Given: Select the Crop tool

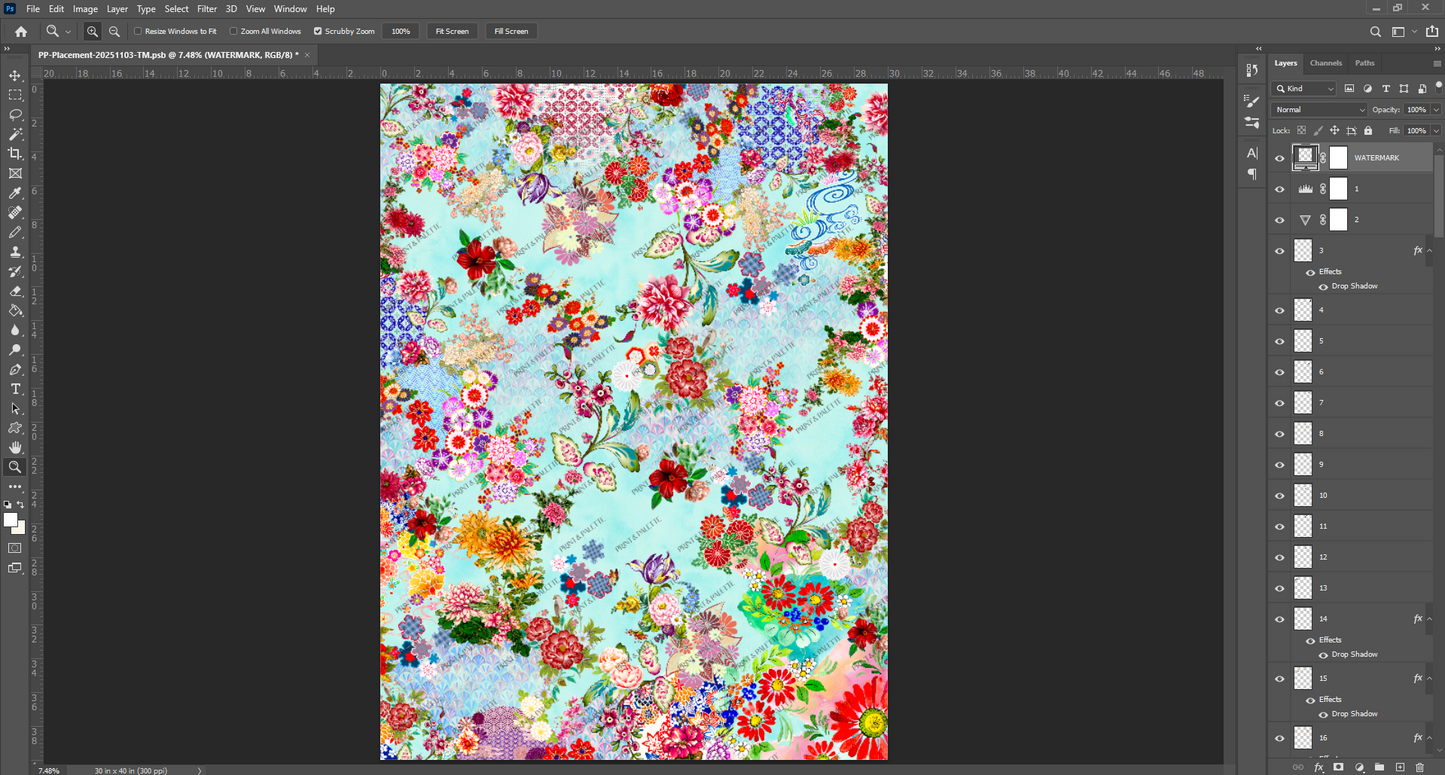Looking at the screenshot, I should (15, 153).
